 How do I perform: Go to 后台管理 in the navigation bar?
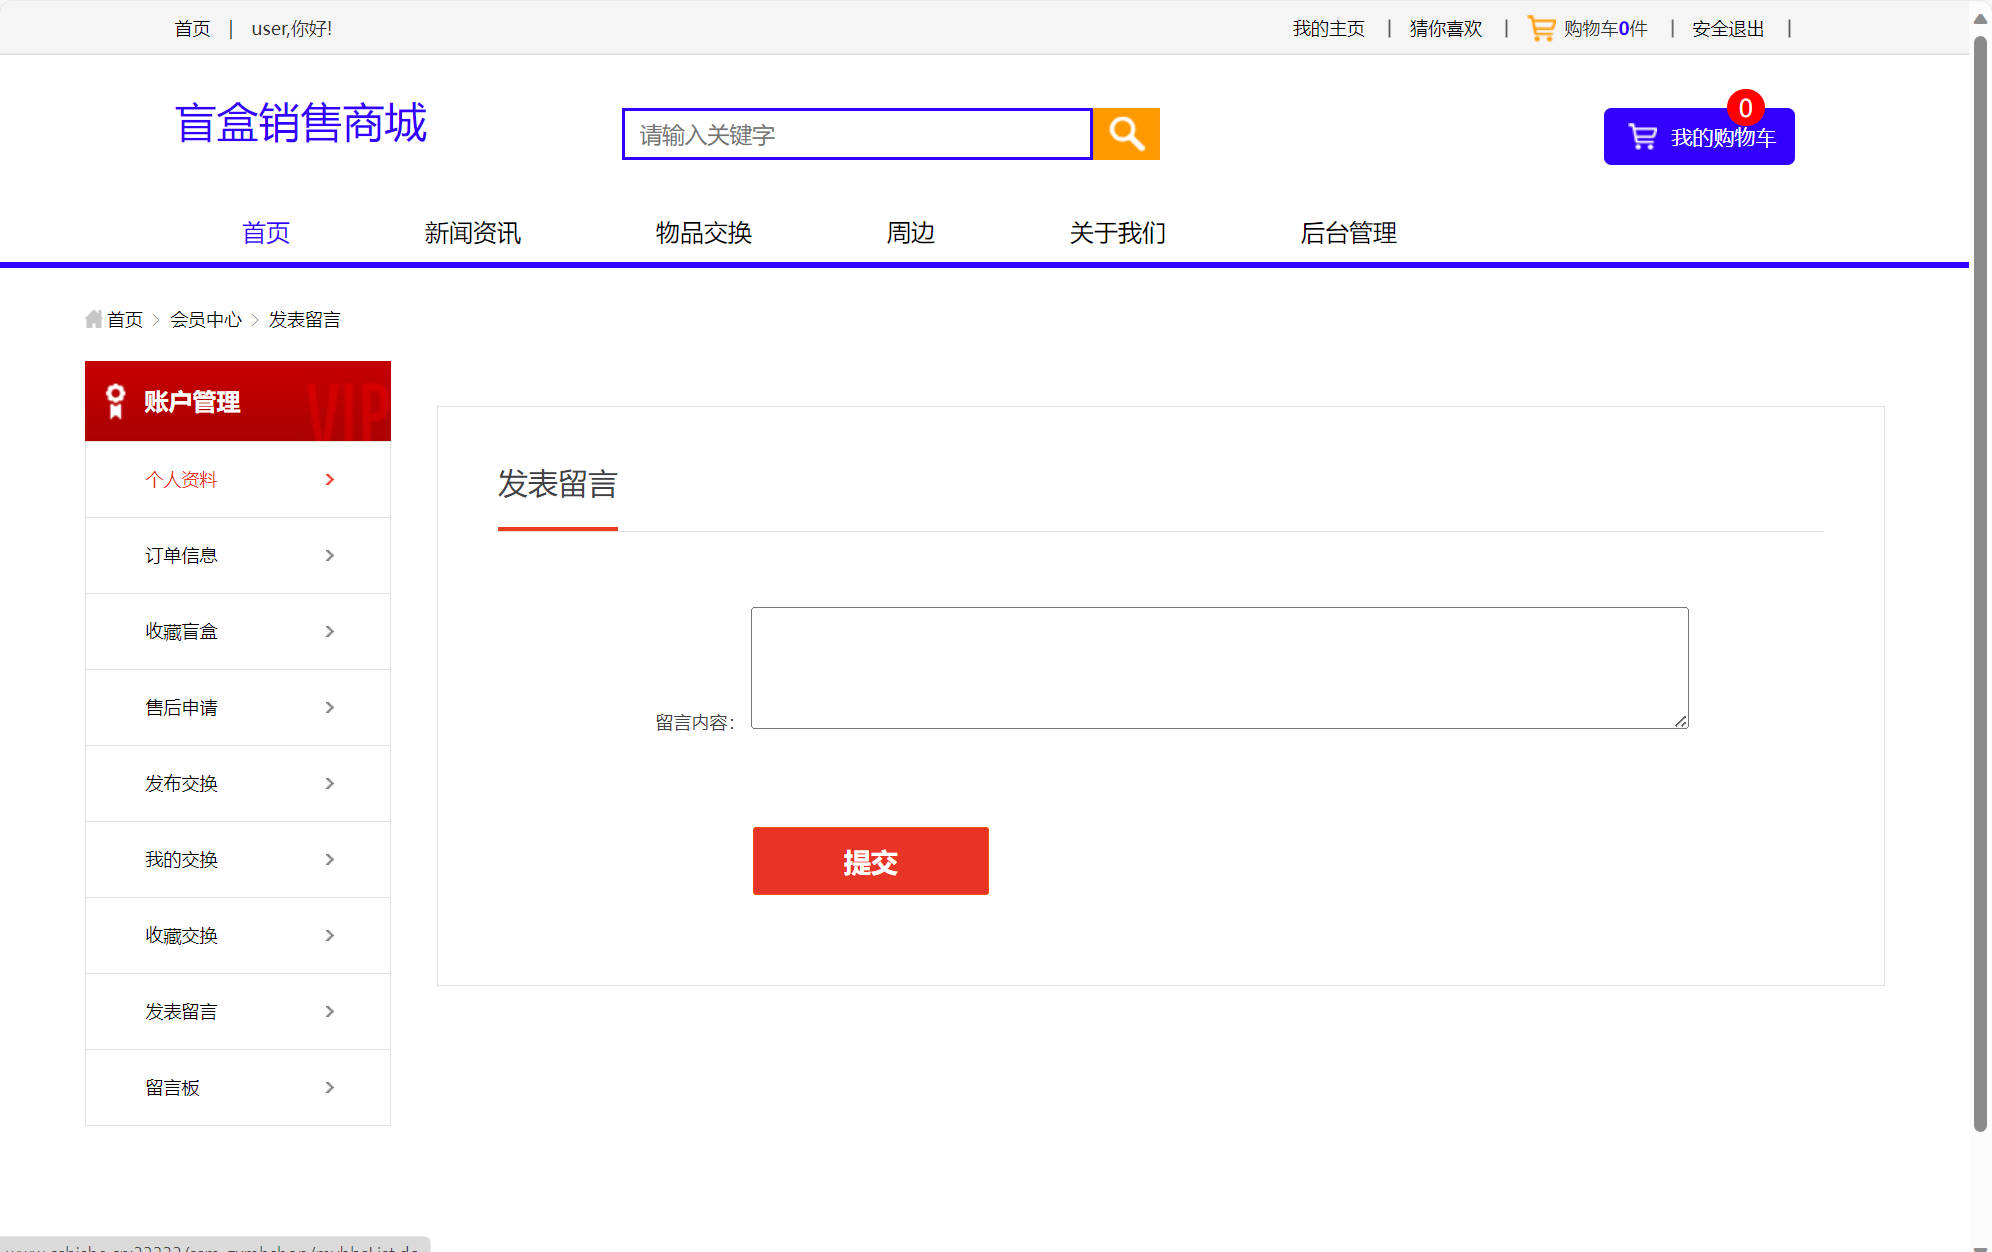[x=1348, y=232]
